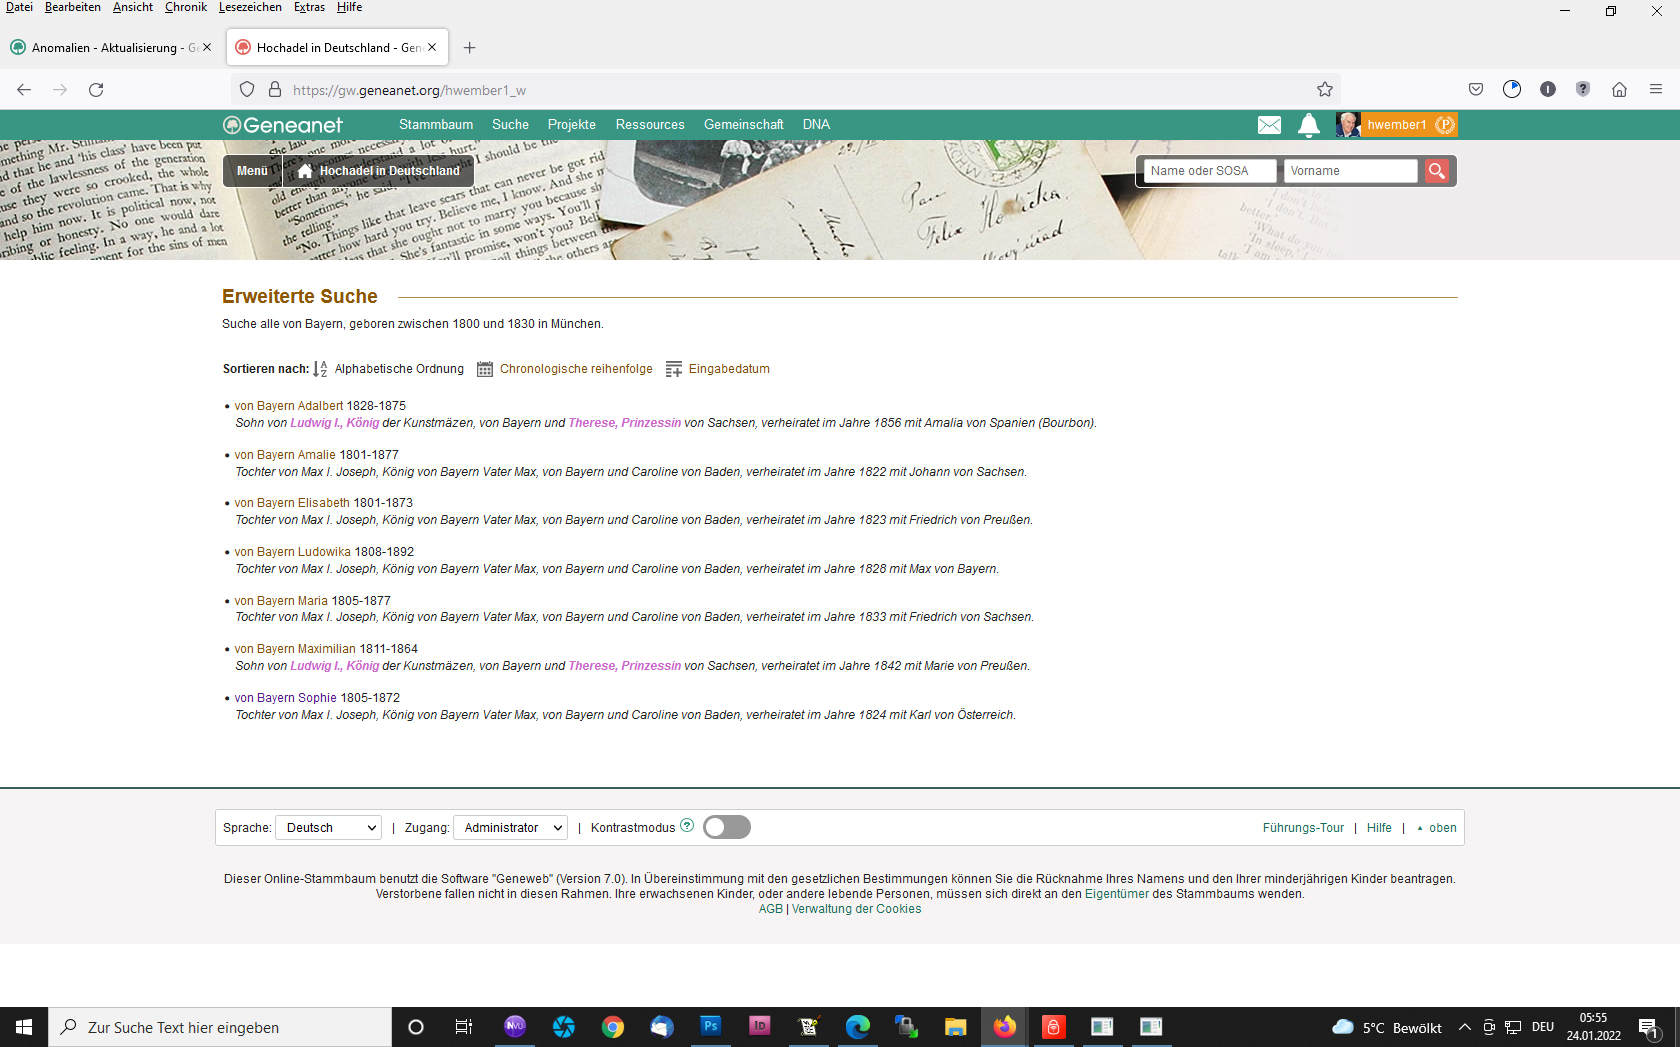Click the Kontrastmodus help question icon
The width and height of the screenshot is (1680, 1047).
[x=687, y=826]
